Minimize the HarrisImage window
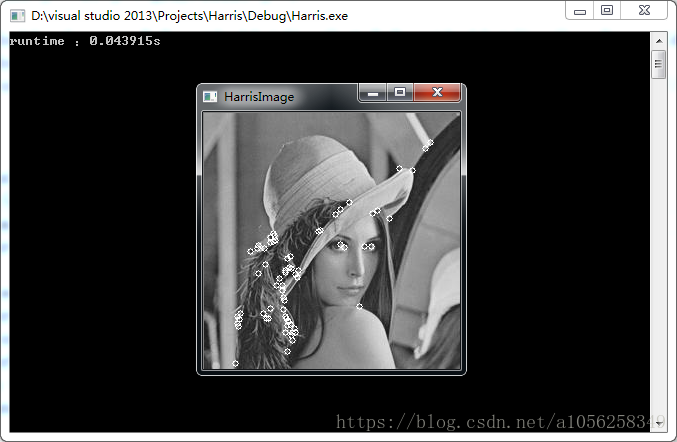The image size is (677, 442). tap(373, 93)
